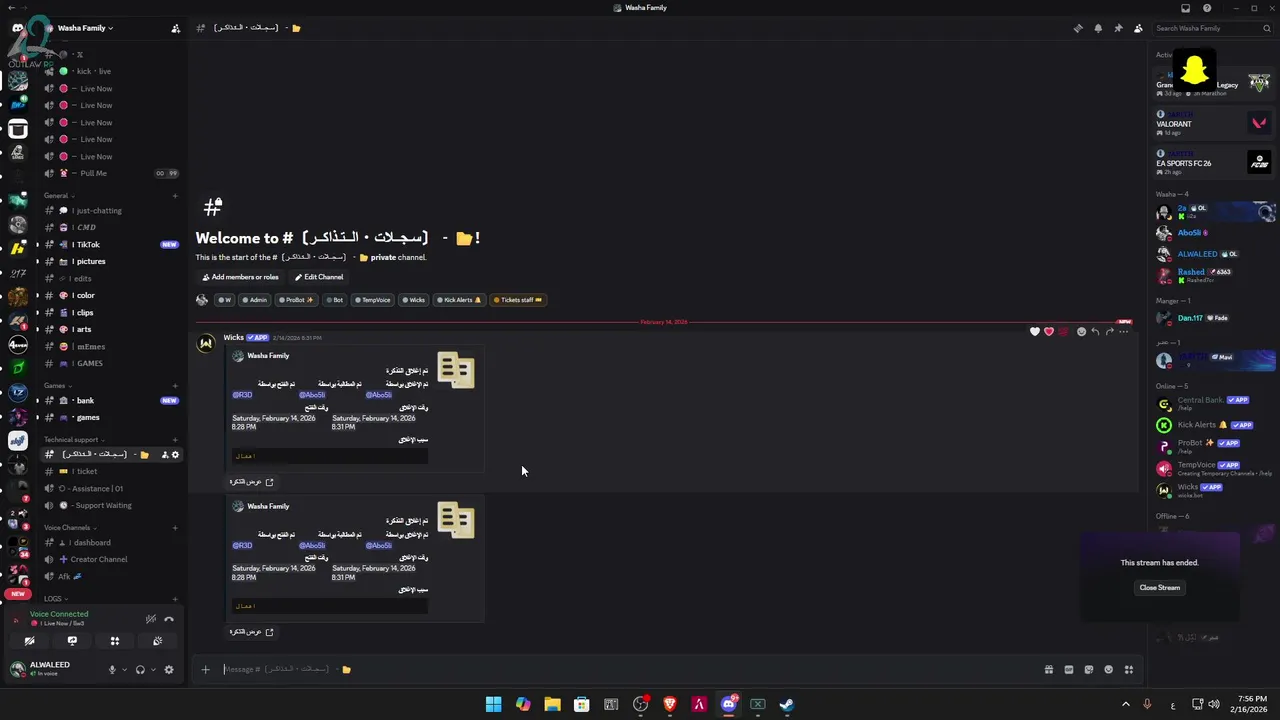Open edit channel gear on selected channel
This screenshot has width=1280, height=720.
point(175,454)
